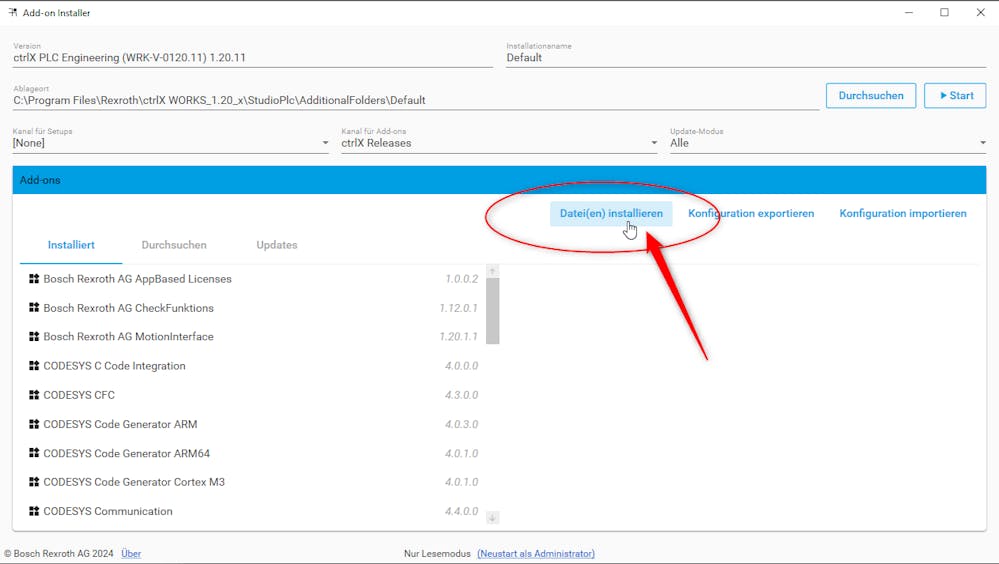Click the CODESYS C Code Integration add-on icon
Image resolution: width=999 pixels, height=564 pixels.
[x=34, y=366]
